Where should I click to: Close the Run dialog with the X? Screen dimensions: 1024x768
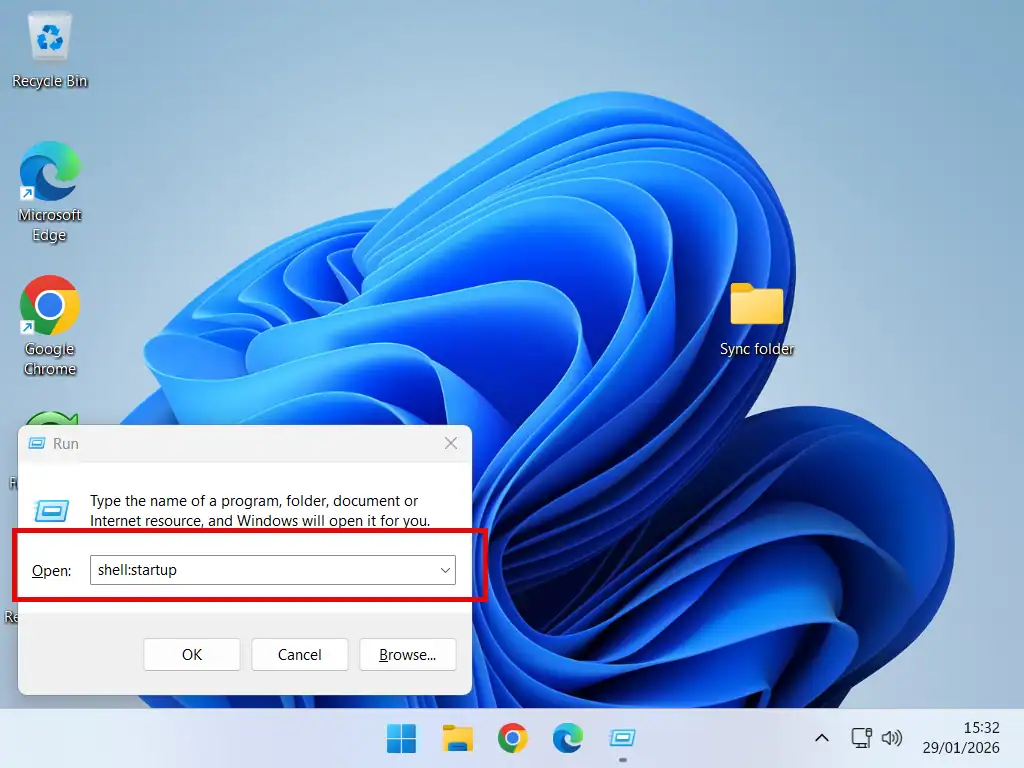tap(450, 443)
